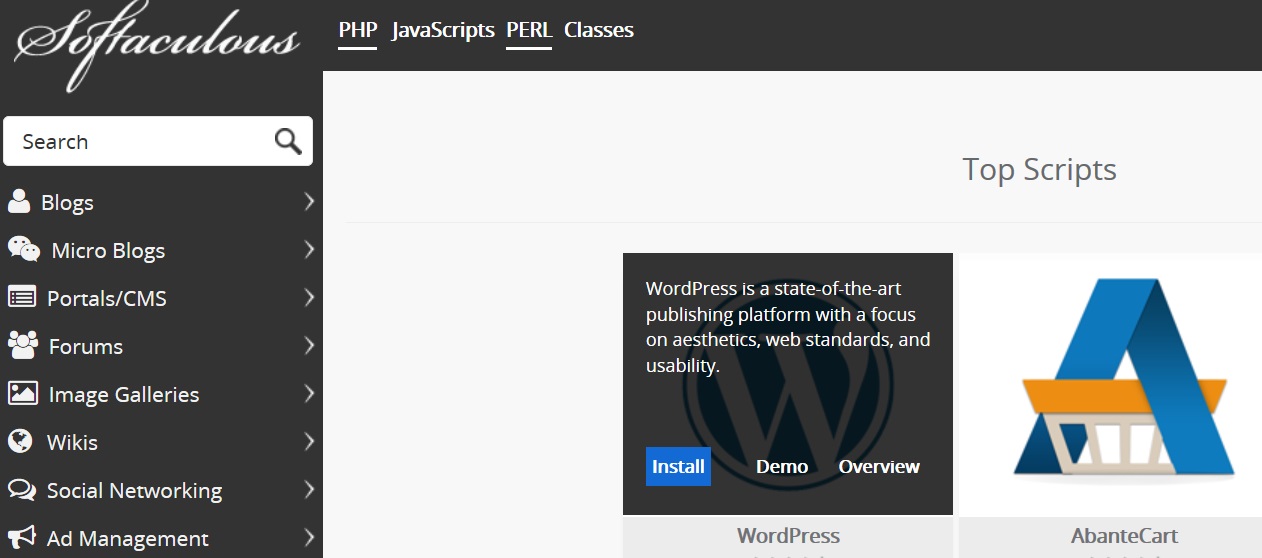The height and width of the screenshot is (558, 1262).
Task: Expand the Blogs category chevron
Action: (309, 201)
